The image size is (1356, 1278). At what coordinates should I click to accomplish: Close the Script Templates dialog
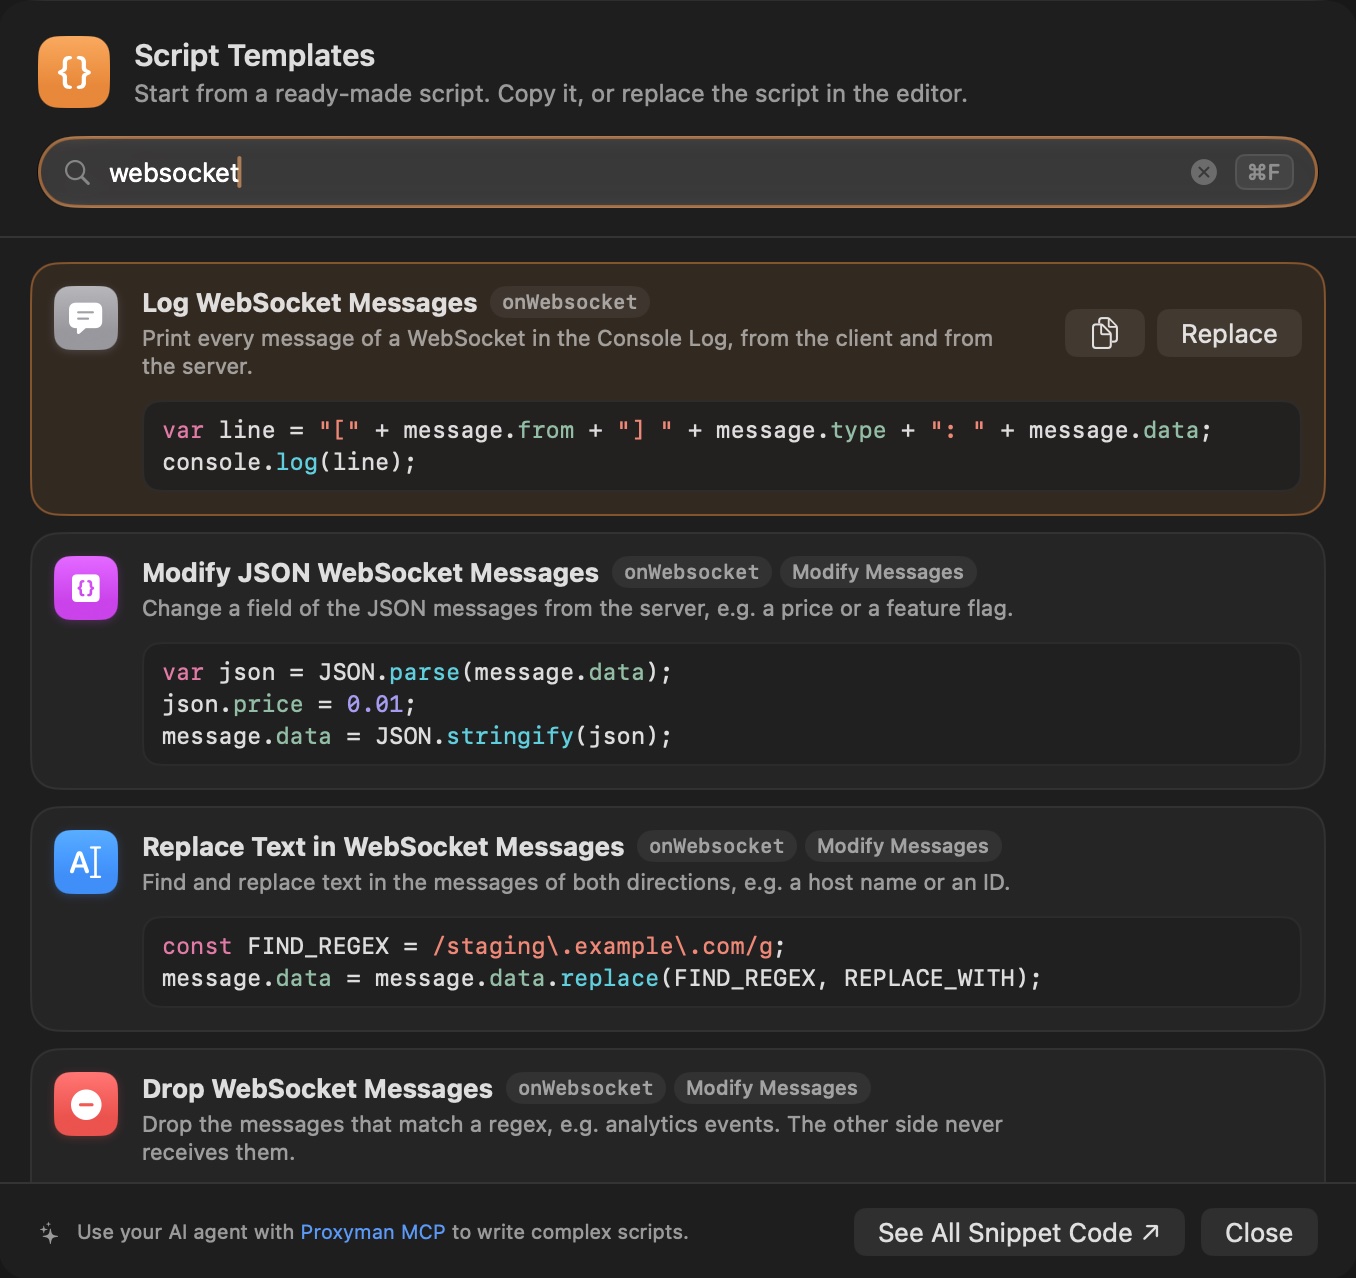1259,1232
